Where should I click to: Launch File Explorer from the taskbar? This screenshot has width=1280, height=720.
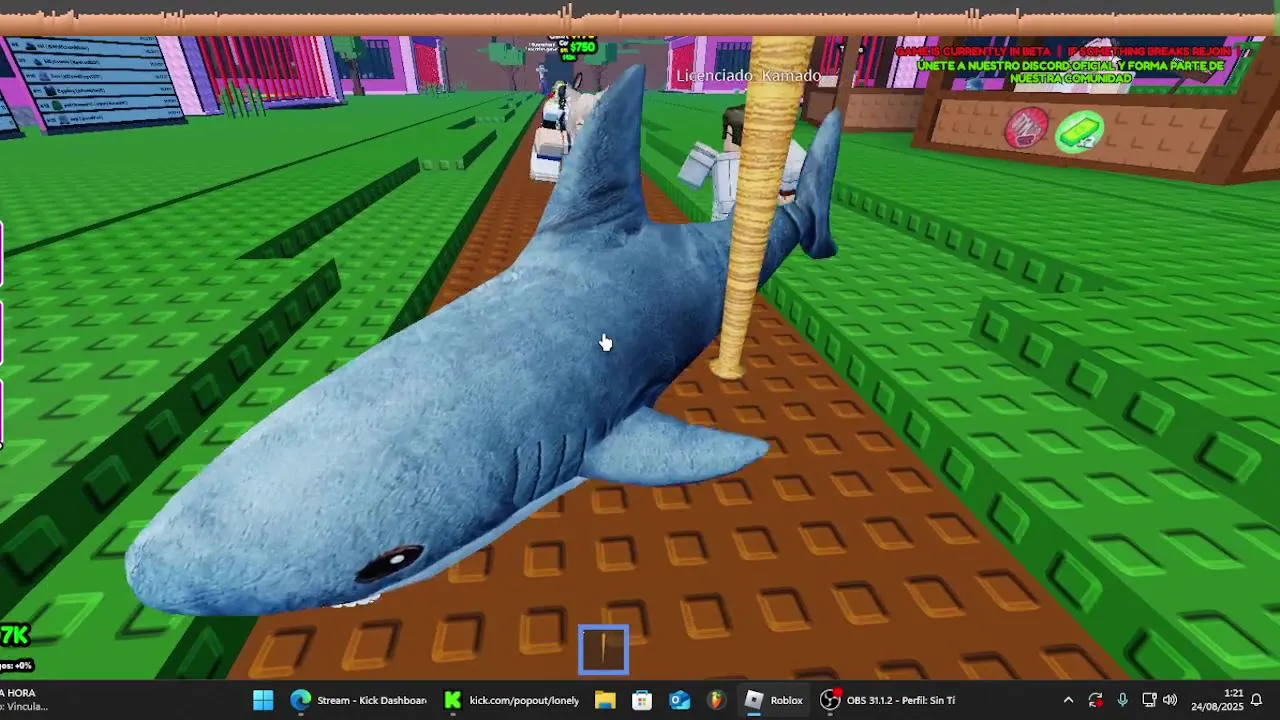605,700
